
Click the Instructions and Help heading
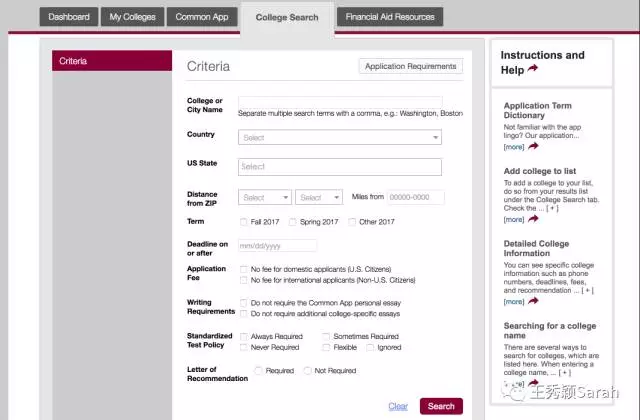click(542, 62)
